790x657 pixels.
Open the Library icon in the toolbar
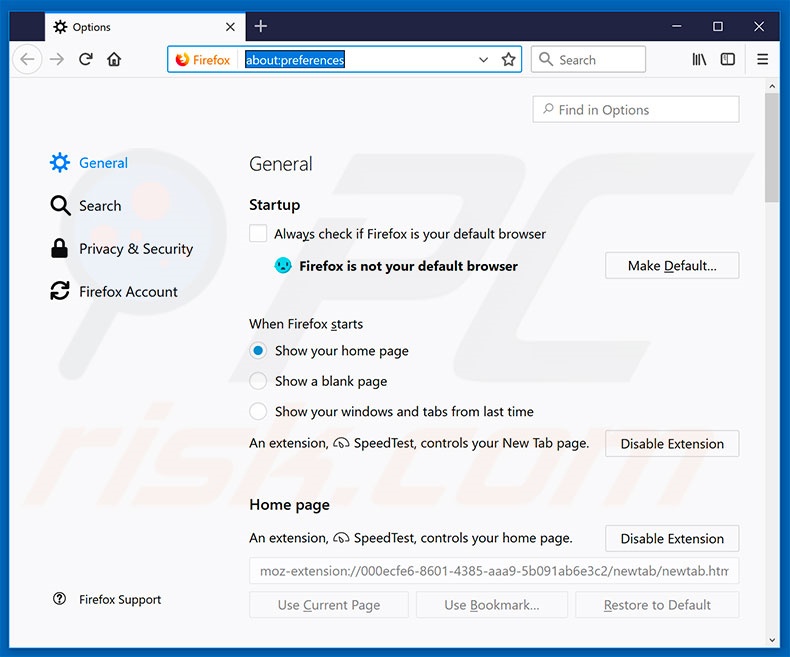click(700, 60)
